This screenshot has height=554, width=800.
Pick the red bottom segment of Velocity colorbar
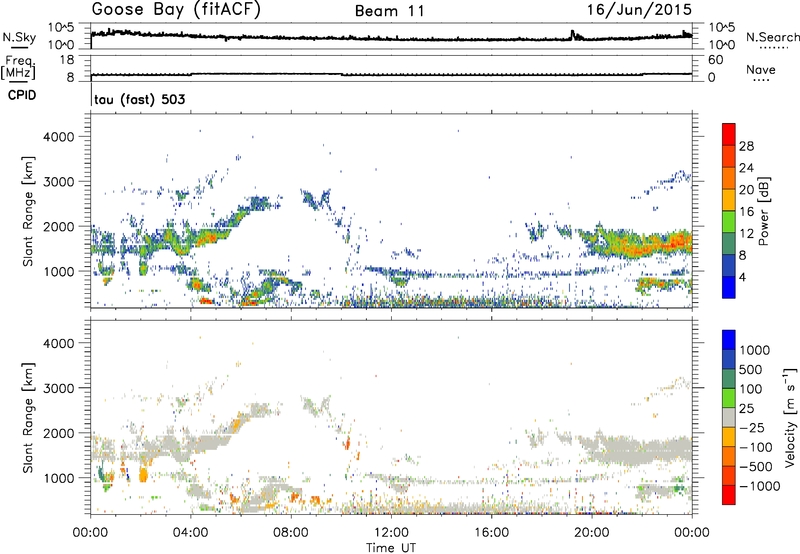click(x=729, y=495)
